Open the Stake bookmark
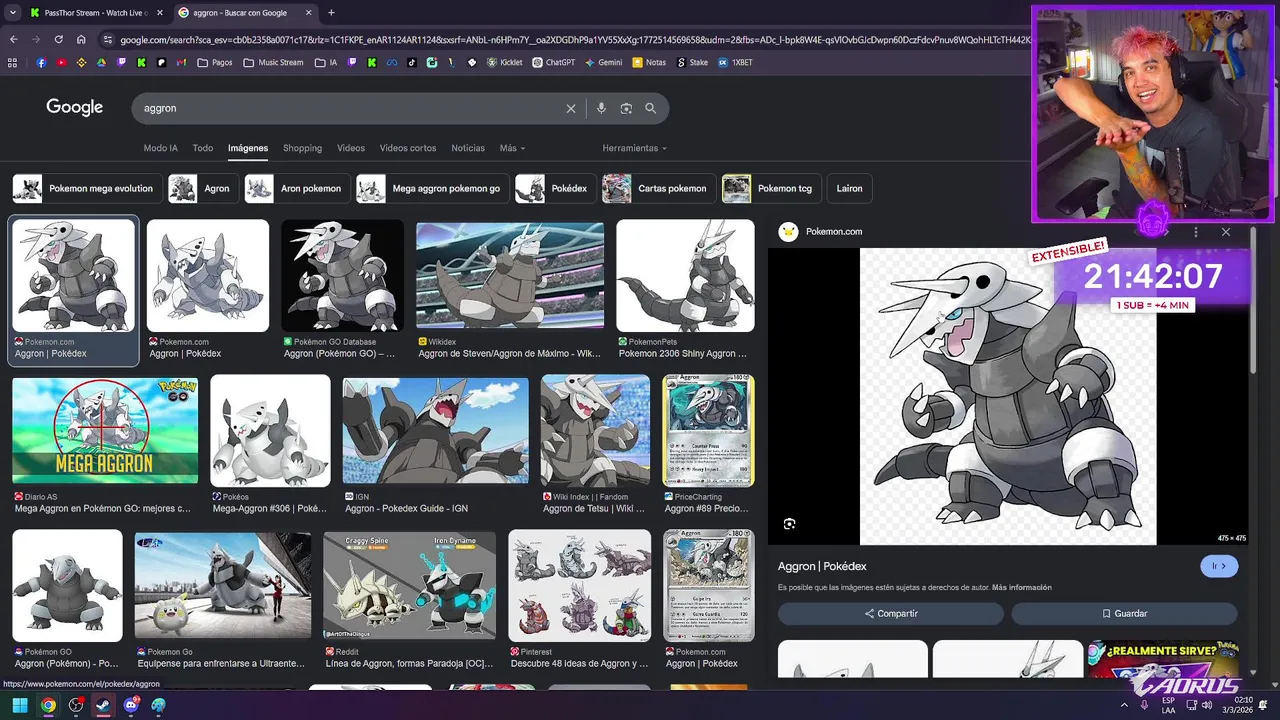 click(x=692, y=62)
